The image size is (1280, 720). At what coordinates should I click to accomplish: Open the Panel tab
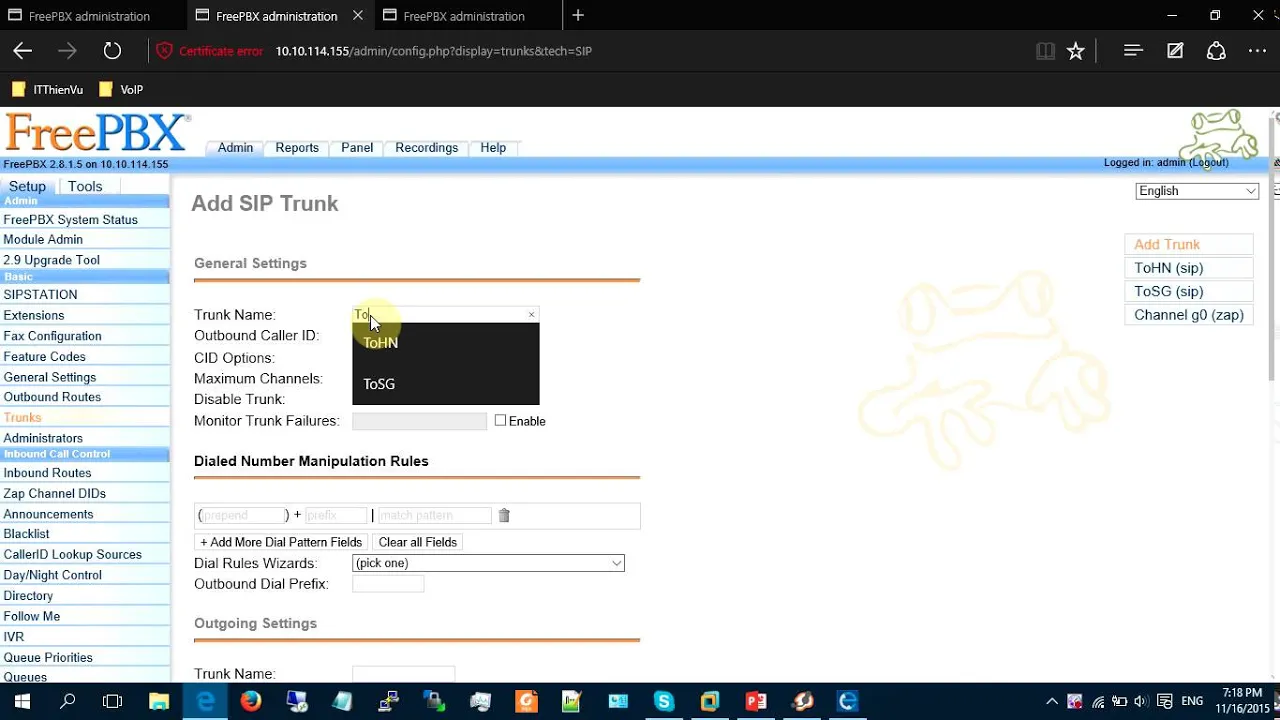tap(357, 147)
